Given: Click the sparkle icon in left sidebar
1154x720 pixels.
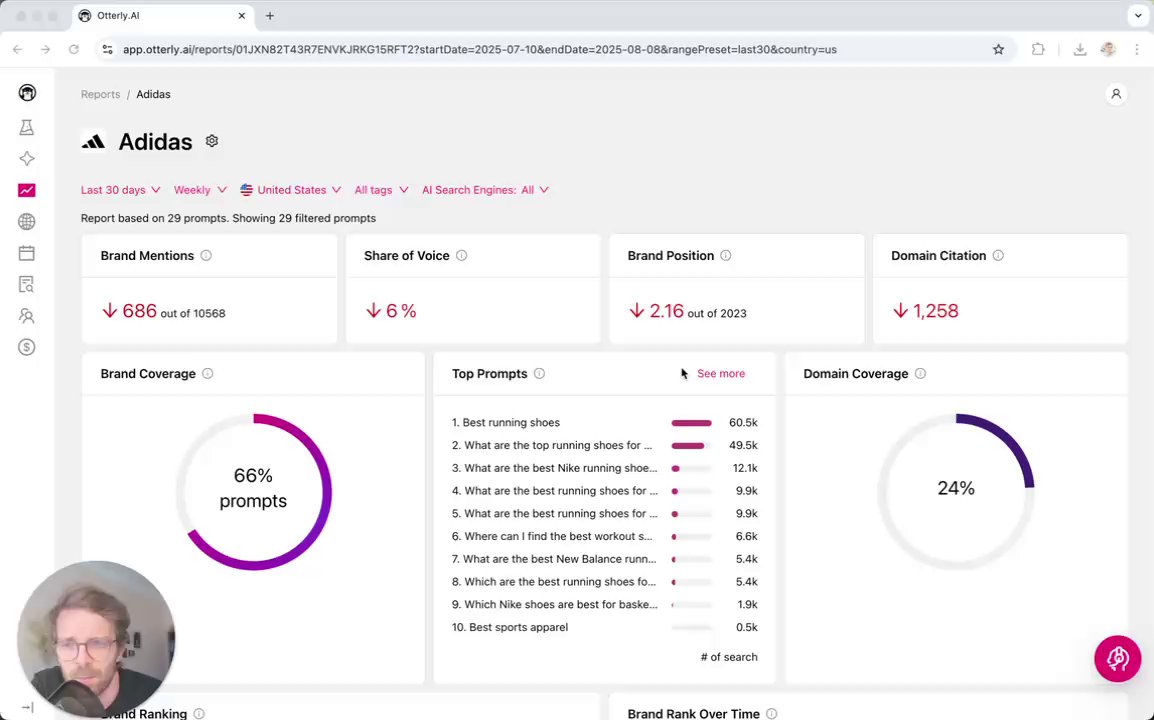Looking at the screenshot, I should [27, 159].
